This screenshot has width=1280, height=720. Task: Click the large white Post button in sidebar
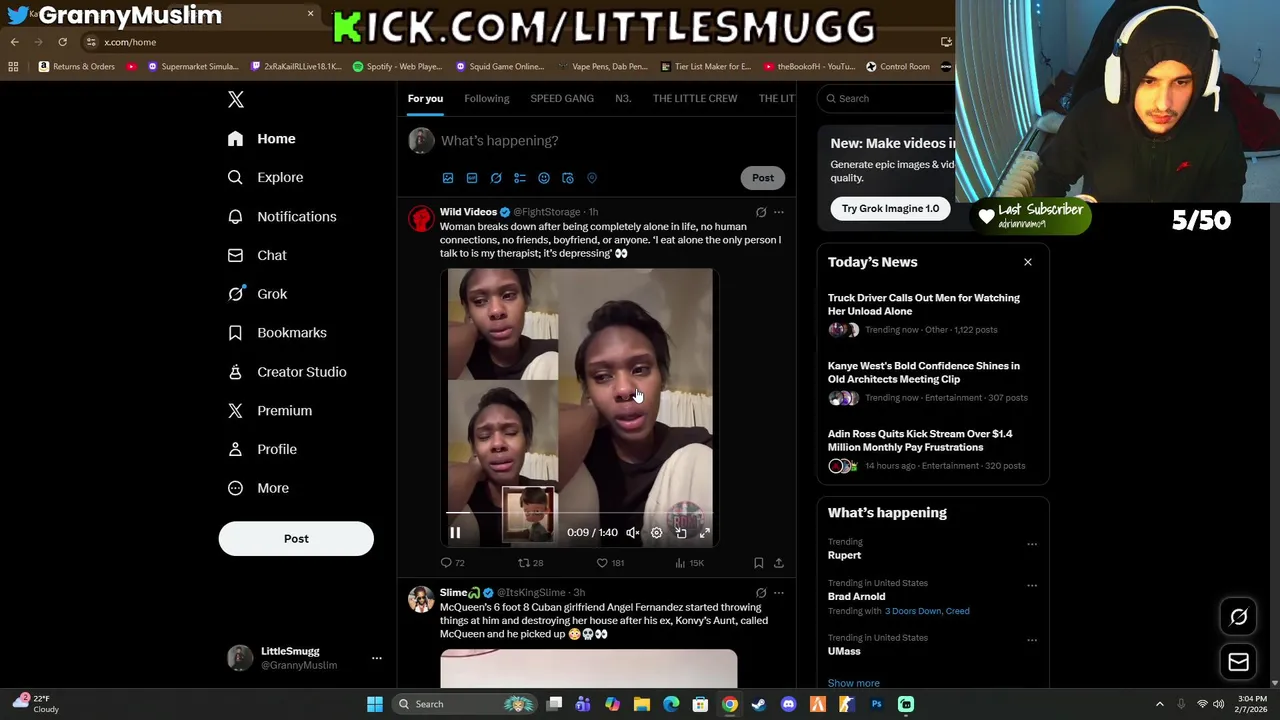coord(296,539)
